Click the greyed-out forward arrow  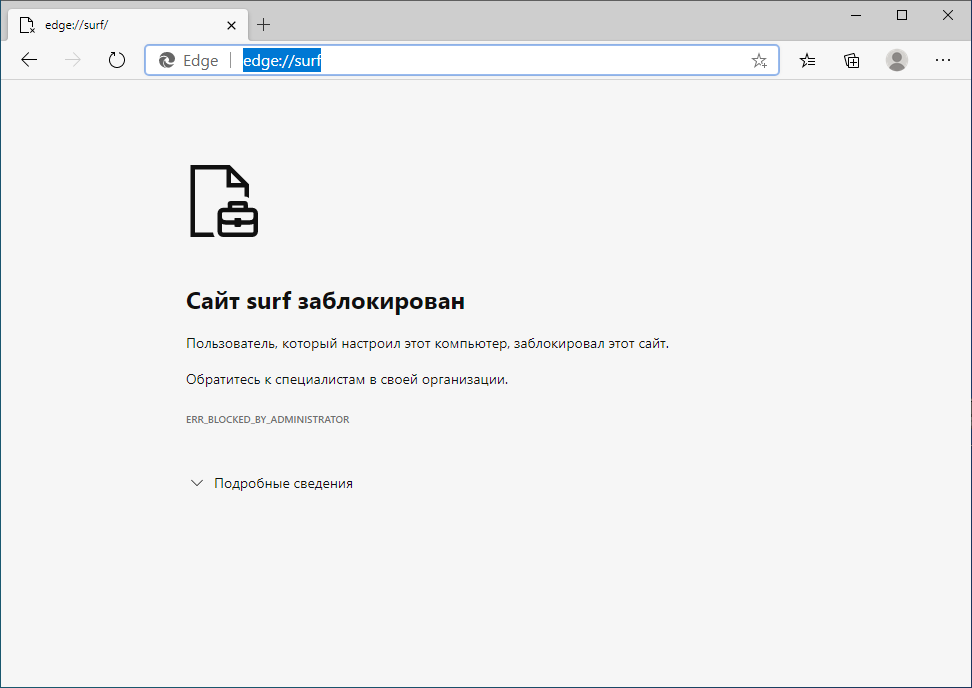(x=73, y=60)
